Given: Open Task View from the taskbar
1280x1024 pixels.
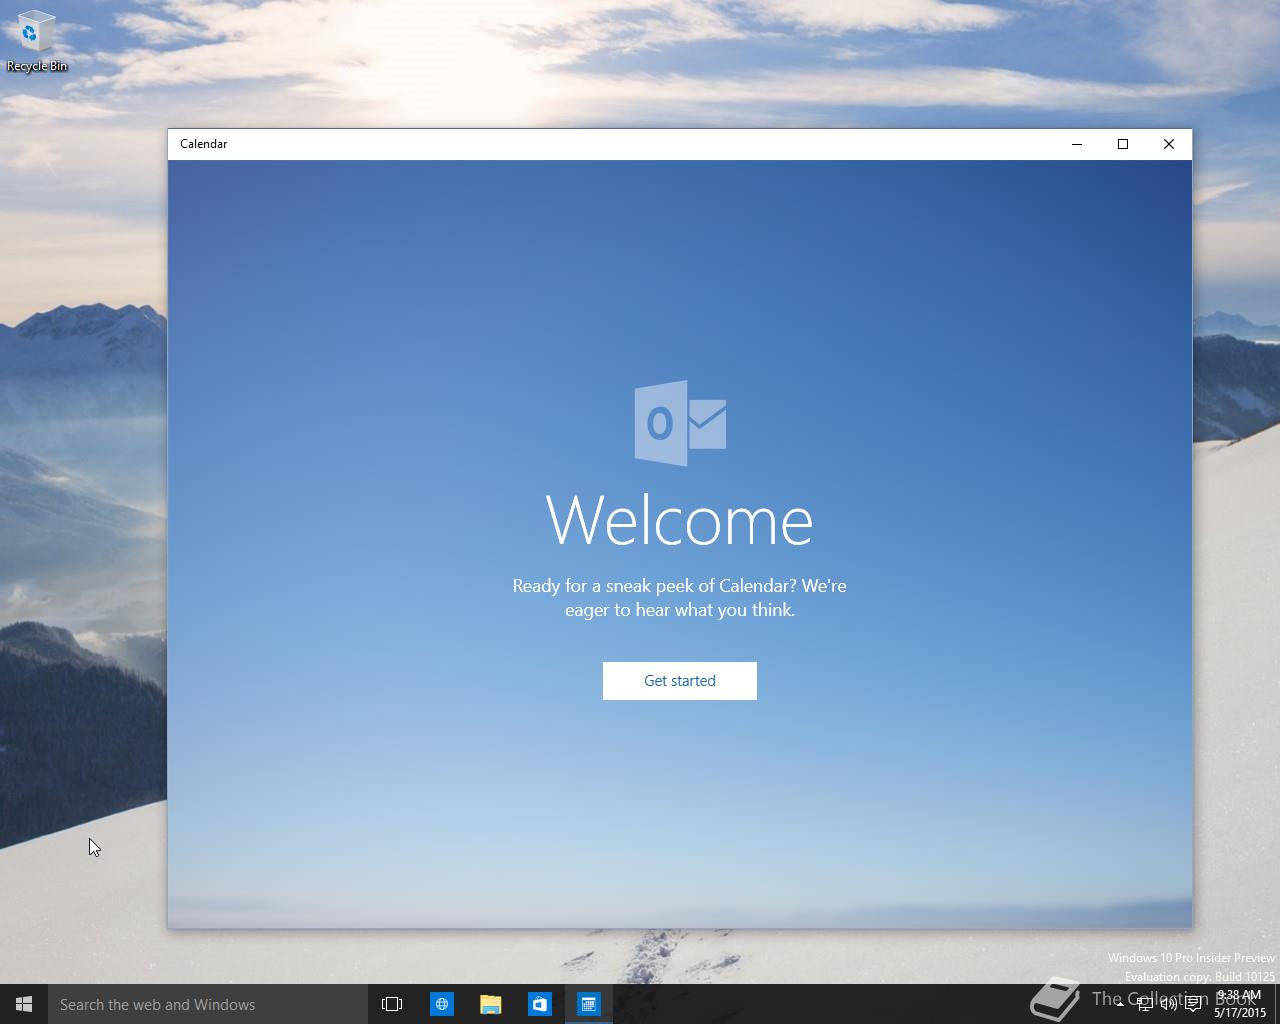Looking at the screenshot, I should [392, 1004].
